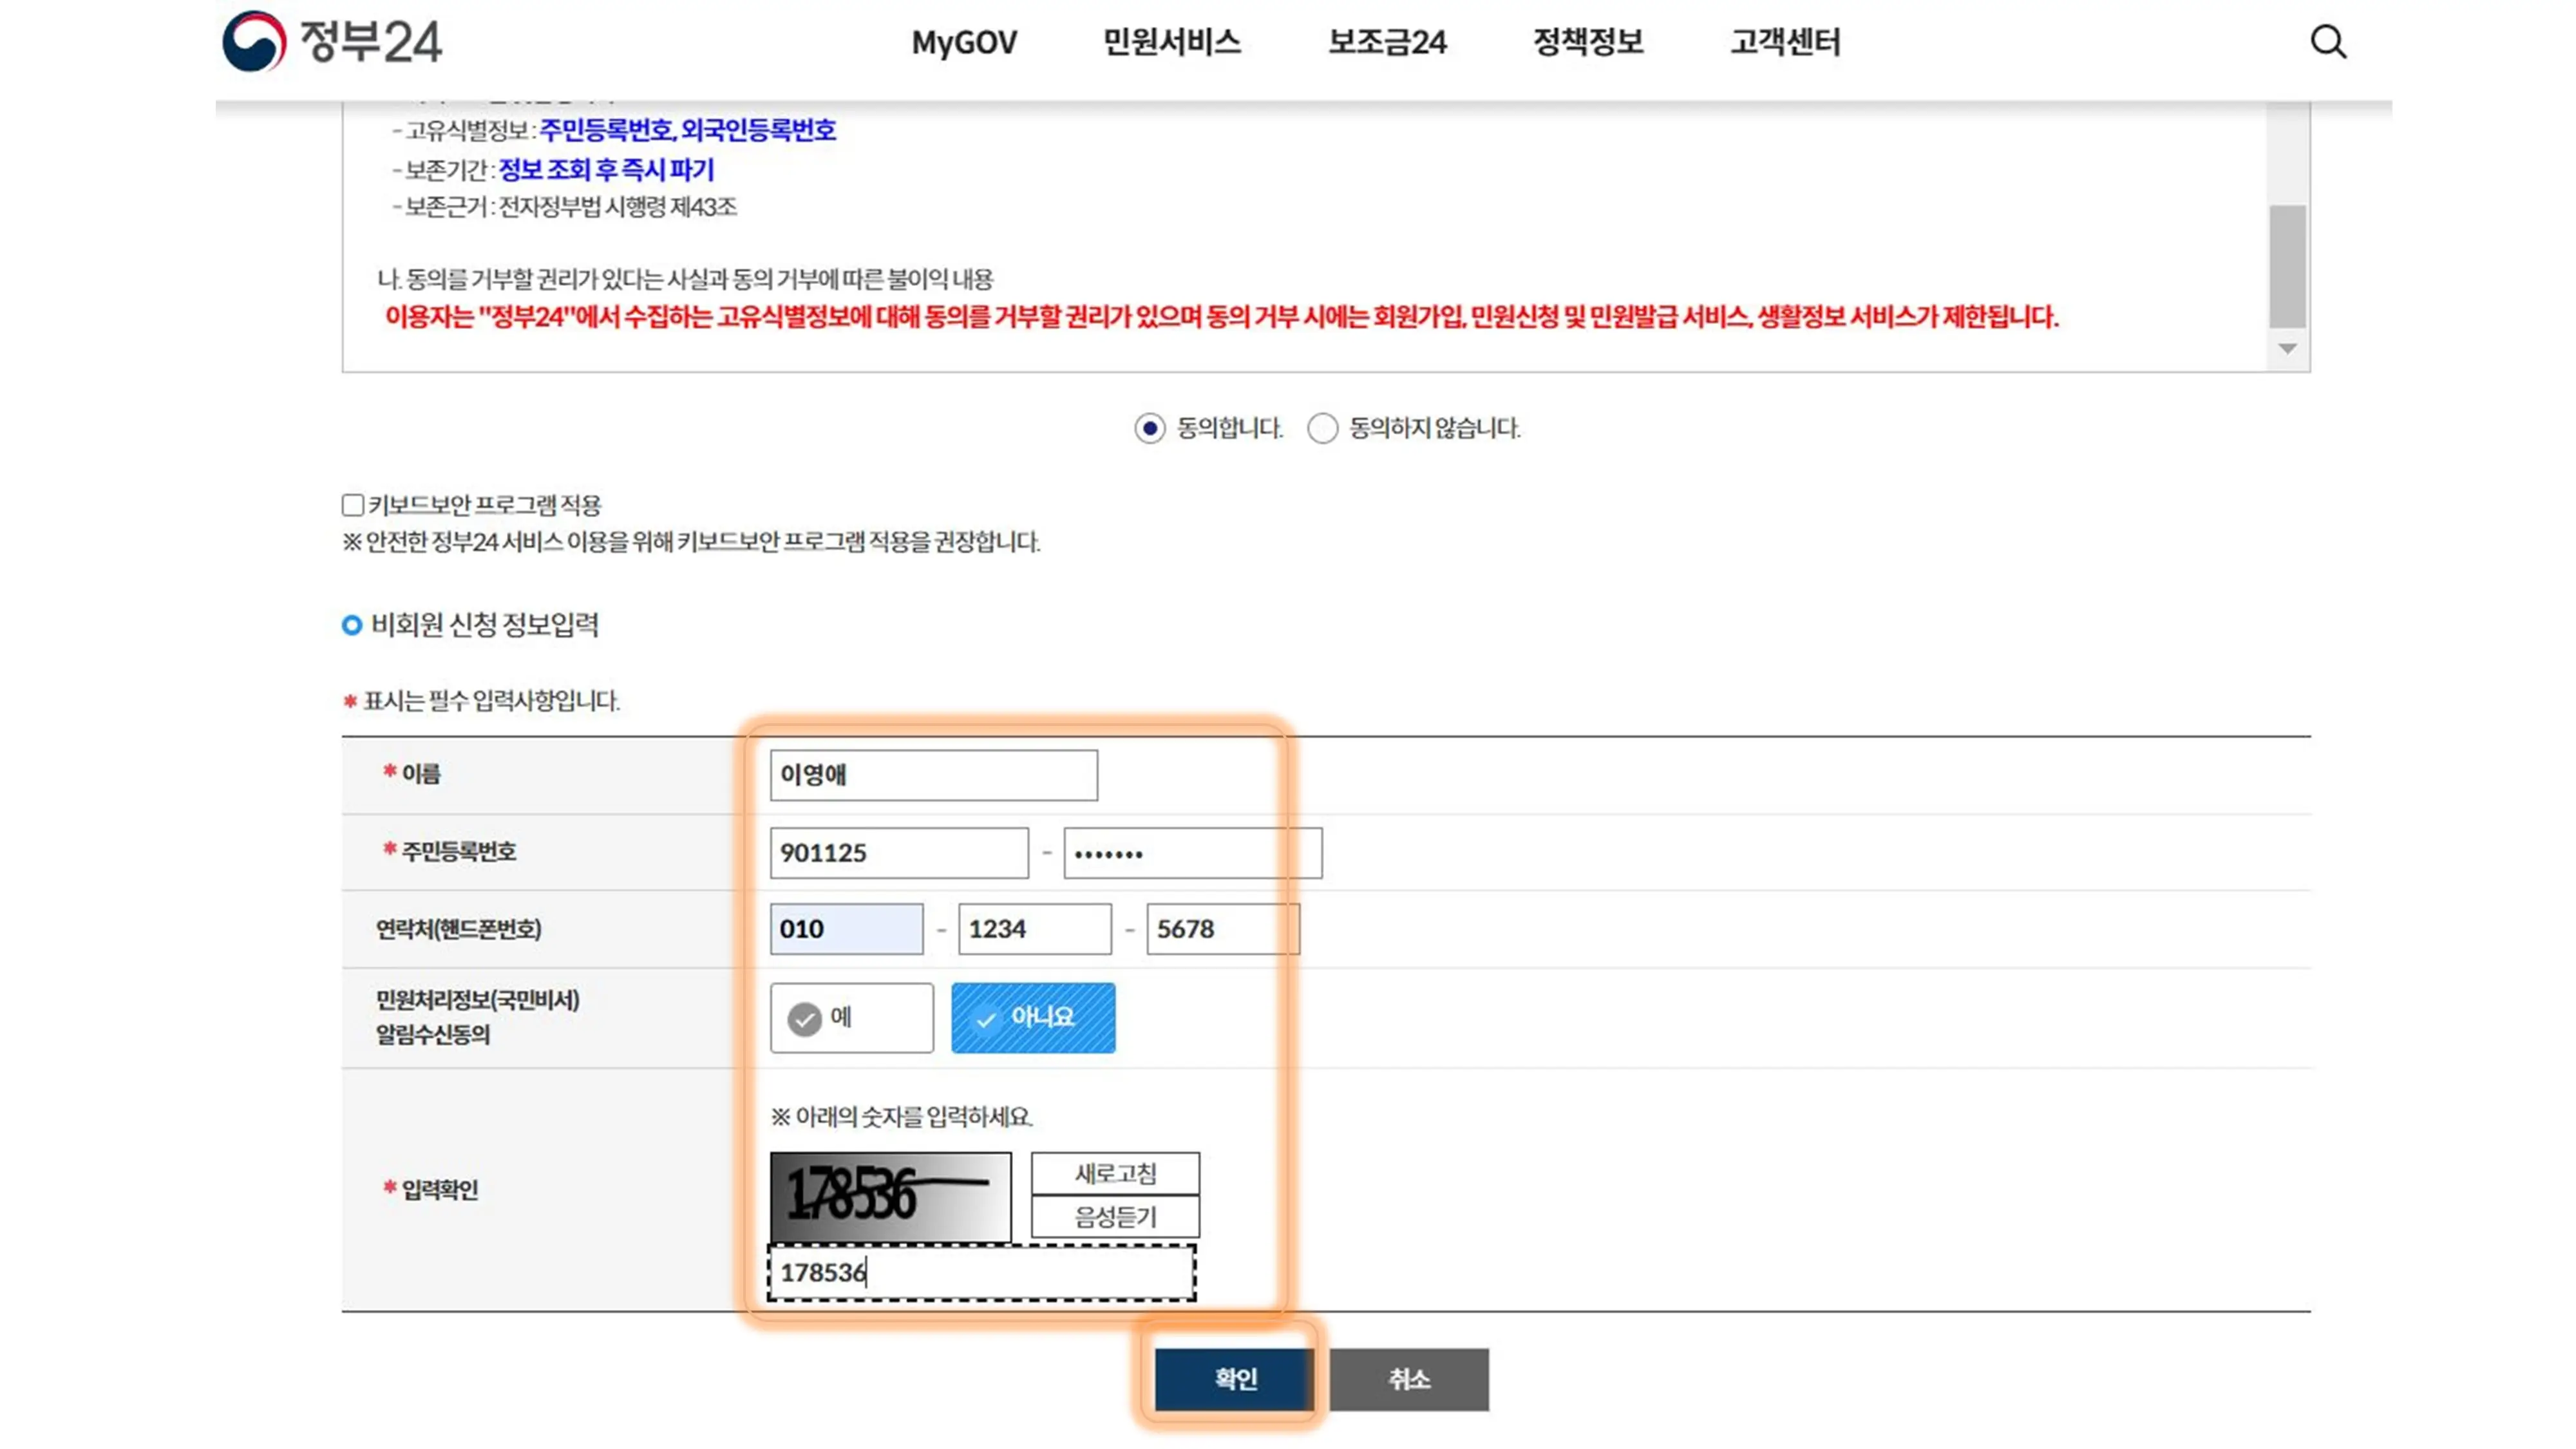This screenshot has height=1449, width=2576.
Task: Open search with the magnifier icon
Action: tap(2328, 42)
